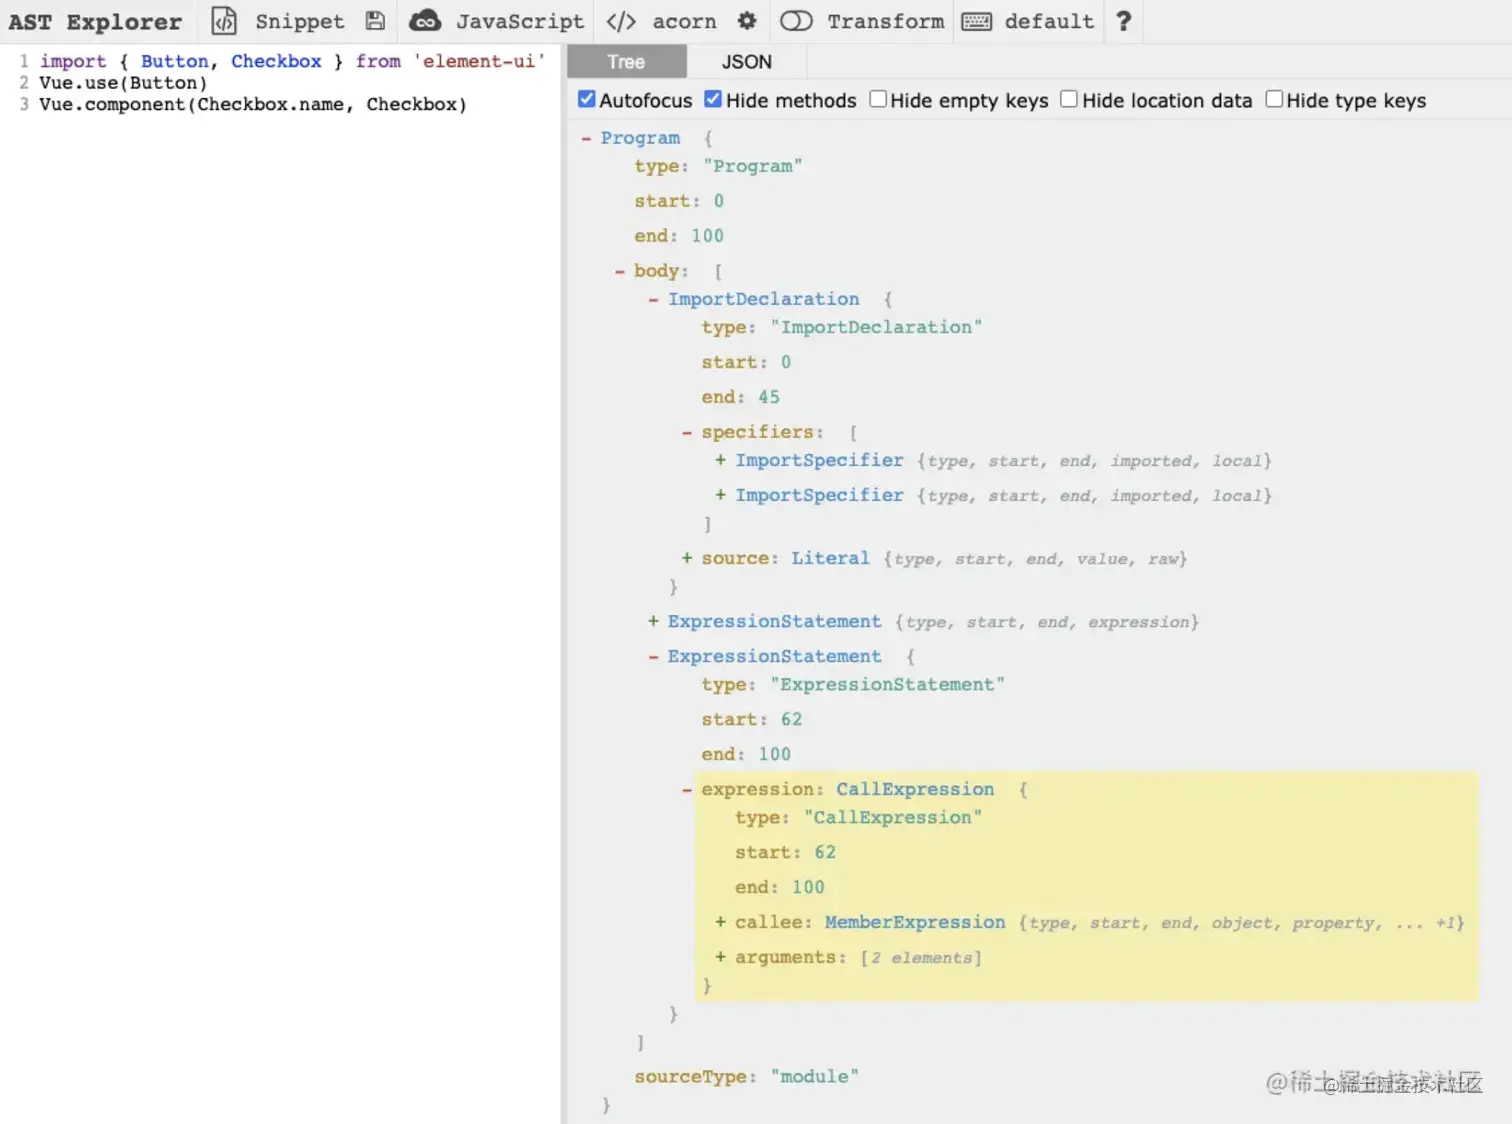Collapse the ImportDeclaration node
This screenshot has height=1124, width=1512.
(653, 299)
